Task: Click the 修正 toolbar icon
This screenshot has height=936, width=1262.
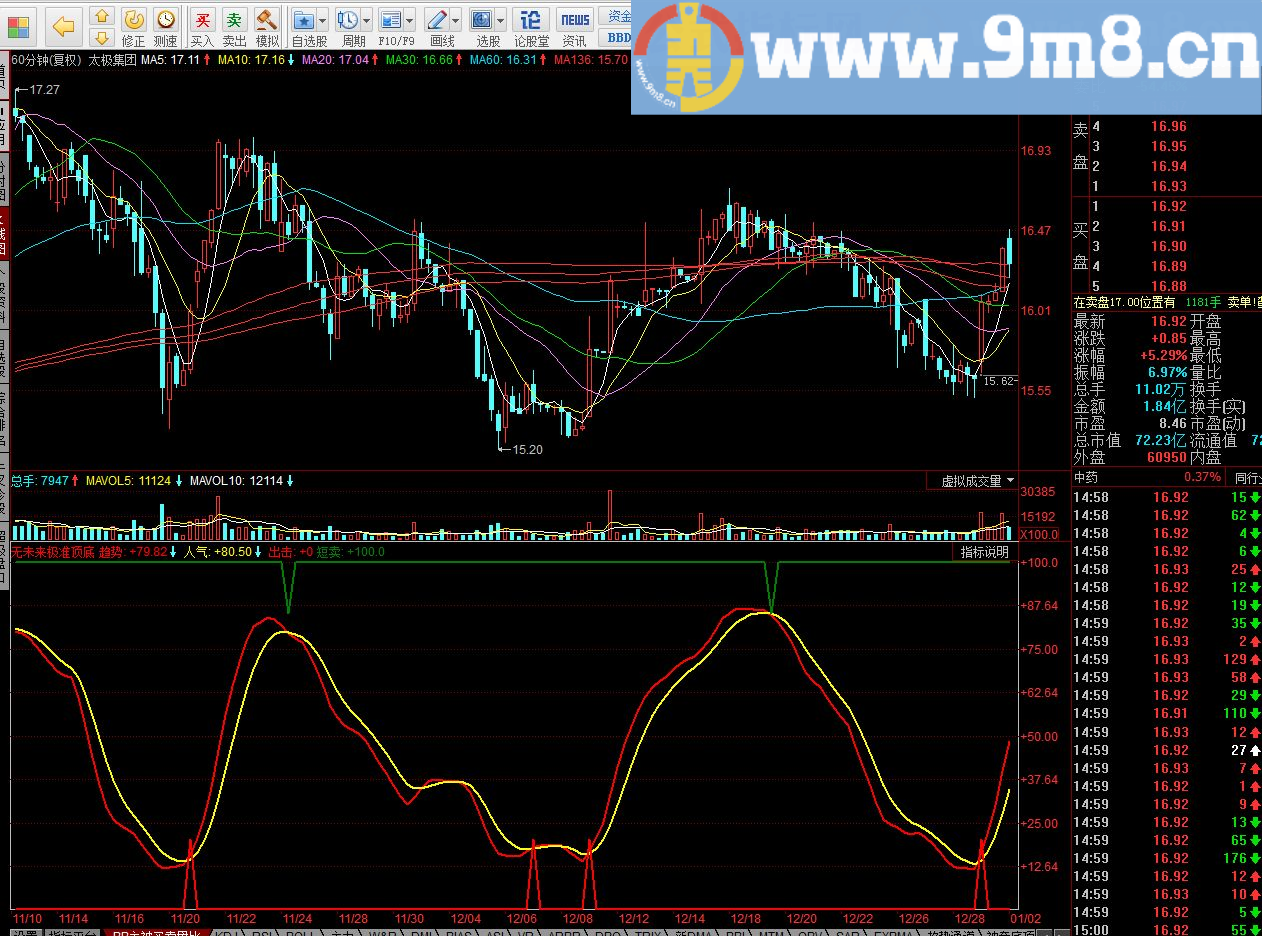Action: tap(133, 19)
